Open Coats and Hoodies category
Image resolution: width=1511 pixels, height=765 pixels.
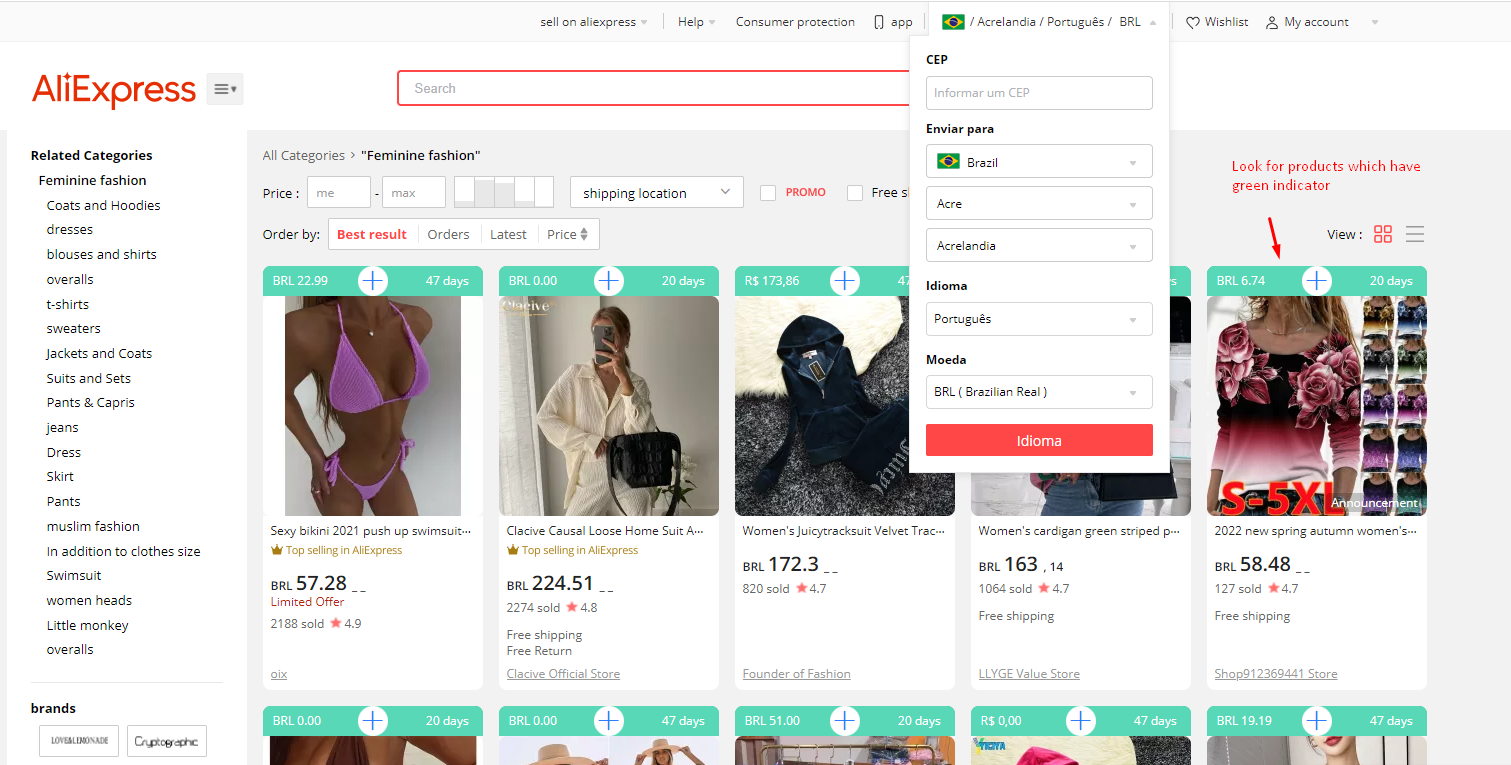103,205
